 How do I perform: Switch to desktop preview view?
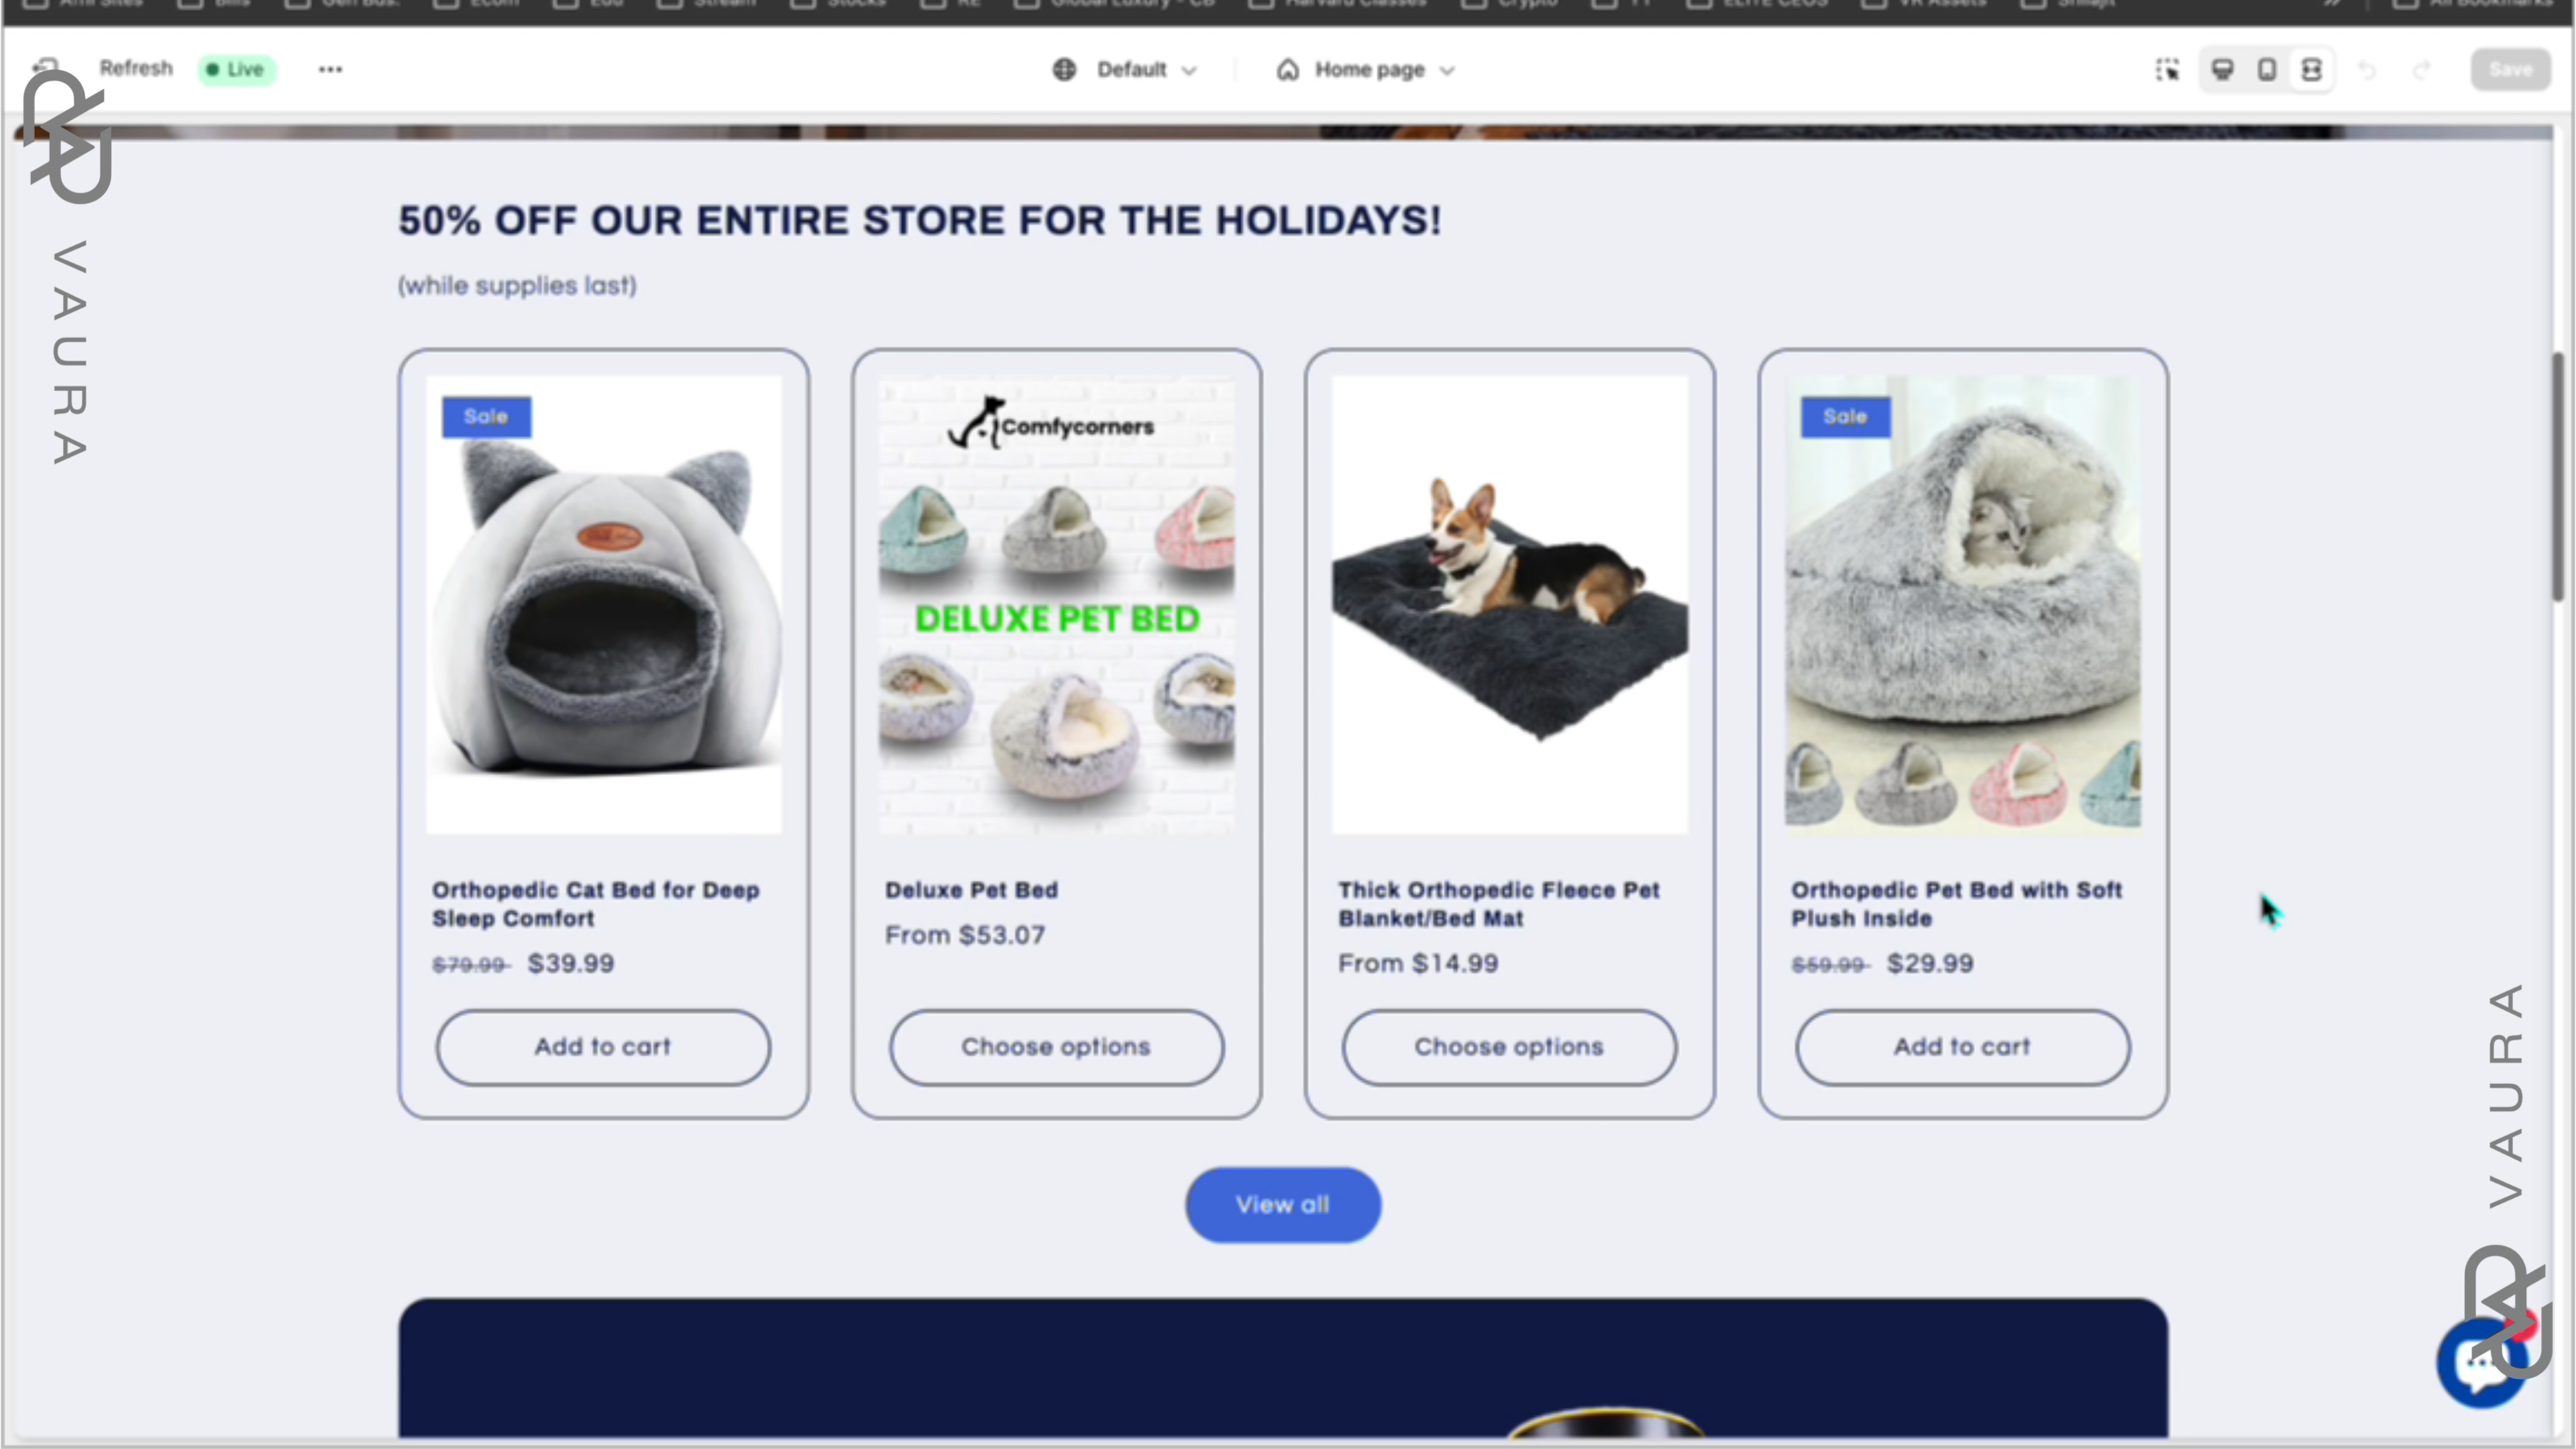pyautogui.click(x=2222, y=70)
